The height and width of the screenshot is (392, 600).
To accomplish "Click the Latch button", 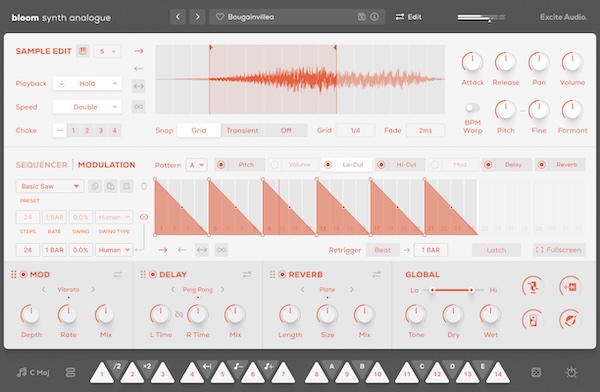I will tap(496, 250).
